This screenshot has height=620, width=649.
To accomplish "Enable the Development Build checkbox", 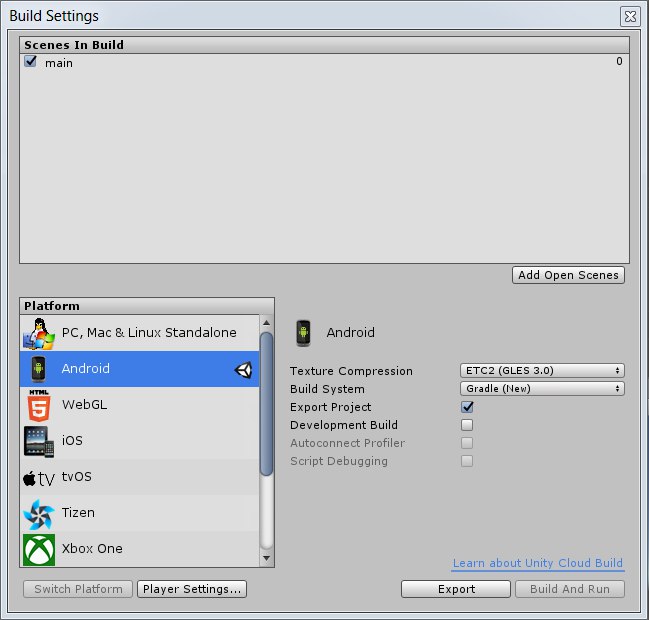I will coord(467,425).
